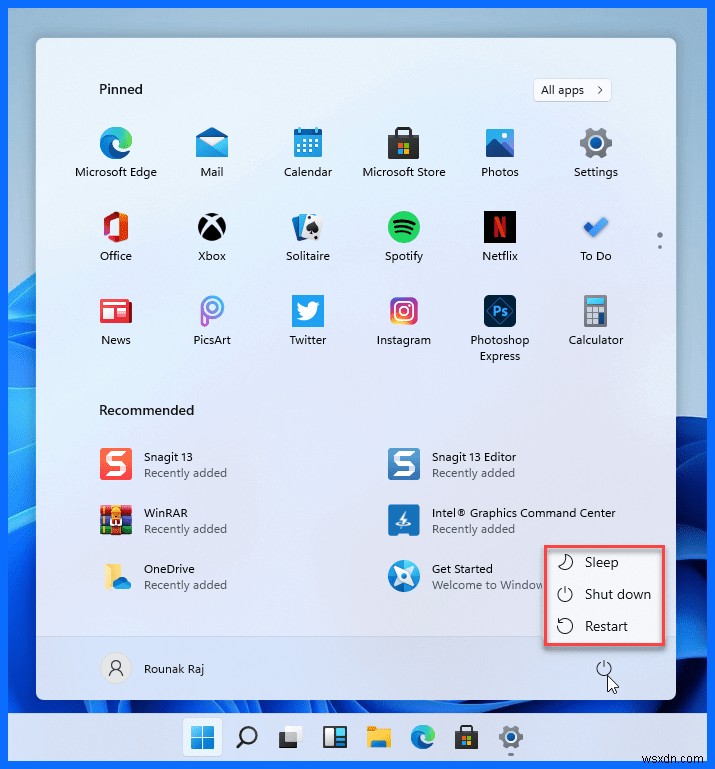Choose Restart from the power menu
The width and height of the screenshot is (715, 769).
pyautogui.click(x=604, y=626)
